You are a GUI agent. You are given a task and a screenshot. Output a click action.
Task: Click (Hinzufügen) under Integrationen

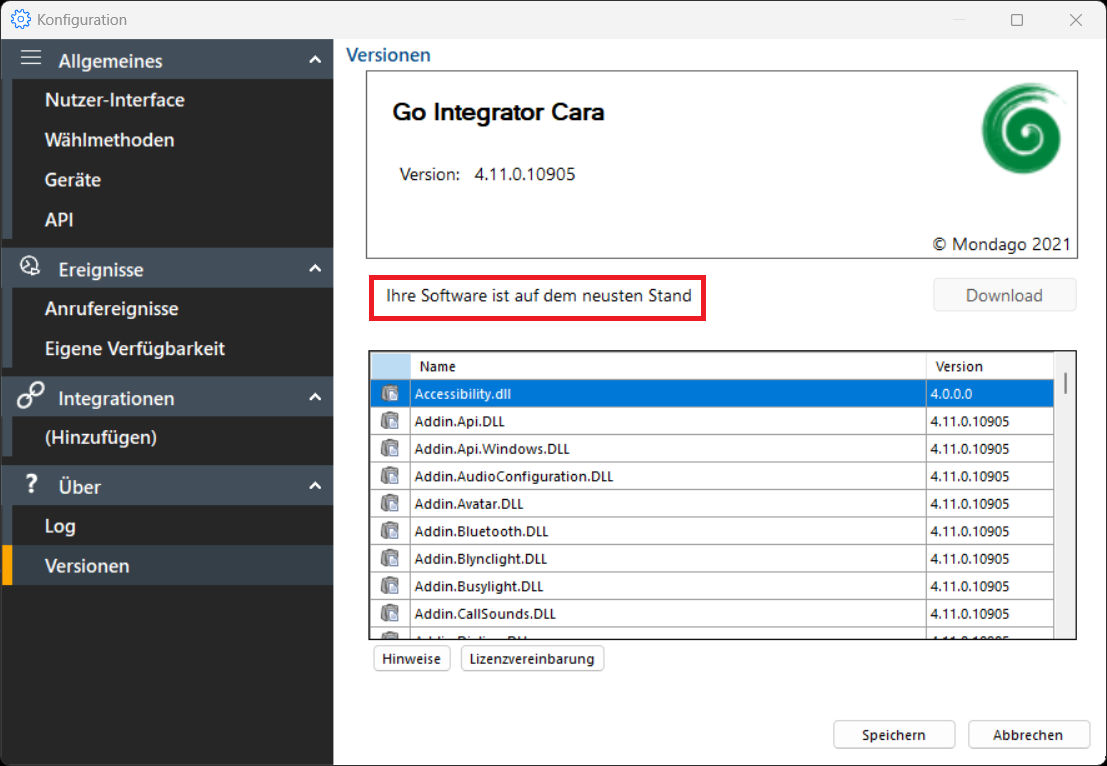172,438
